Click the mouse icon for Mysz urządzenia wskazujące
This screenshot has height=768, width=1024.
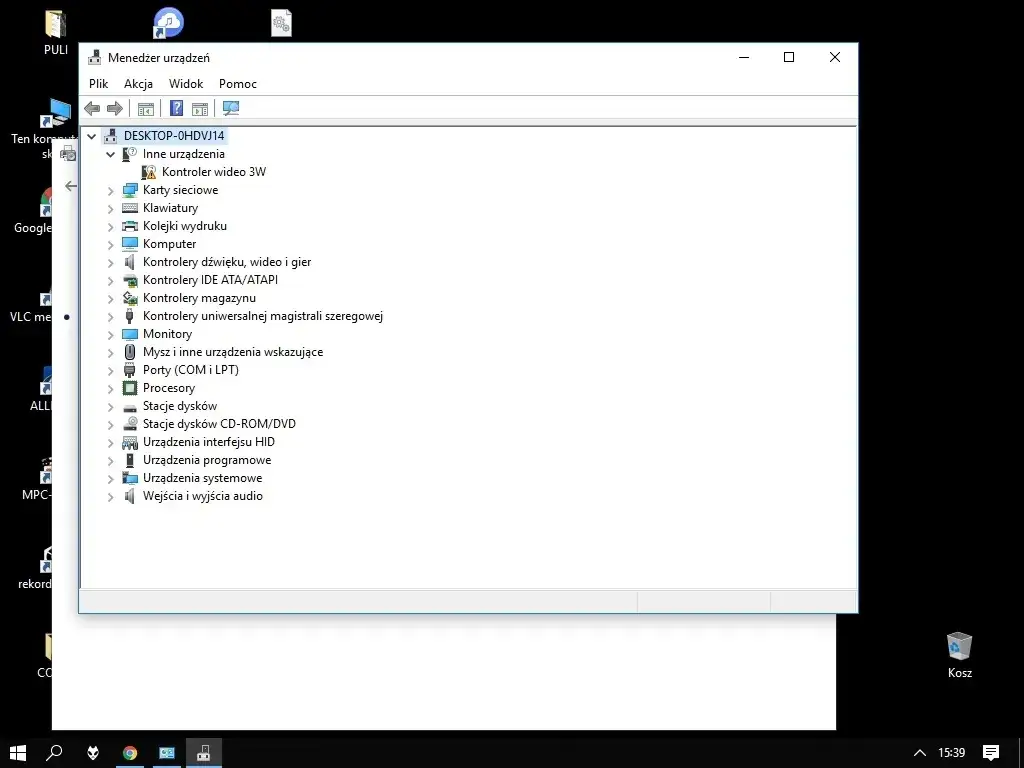[129, 352]
